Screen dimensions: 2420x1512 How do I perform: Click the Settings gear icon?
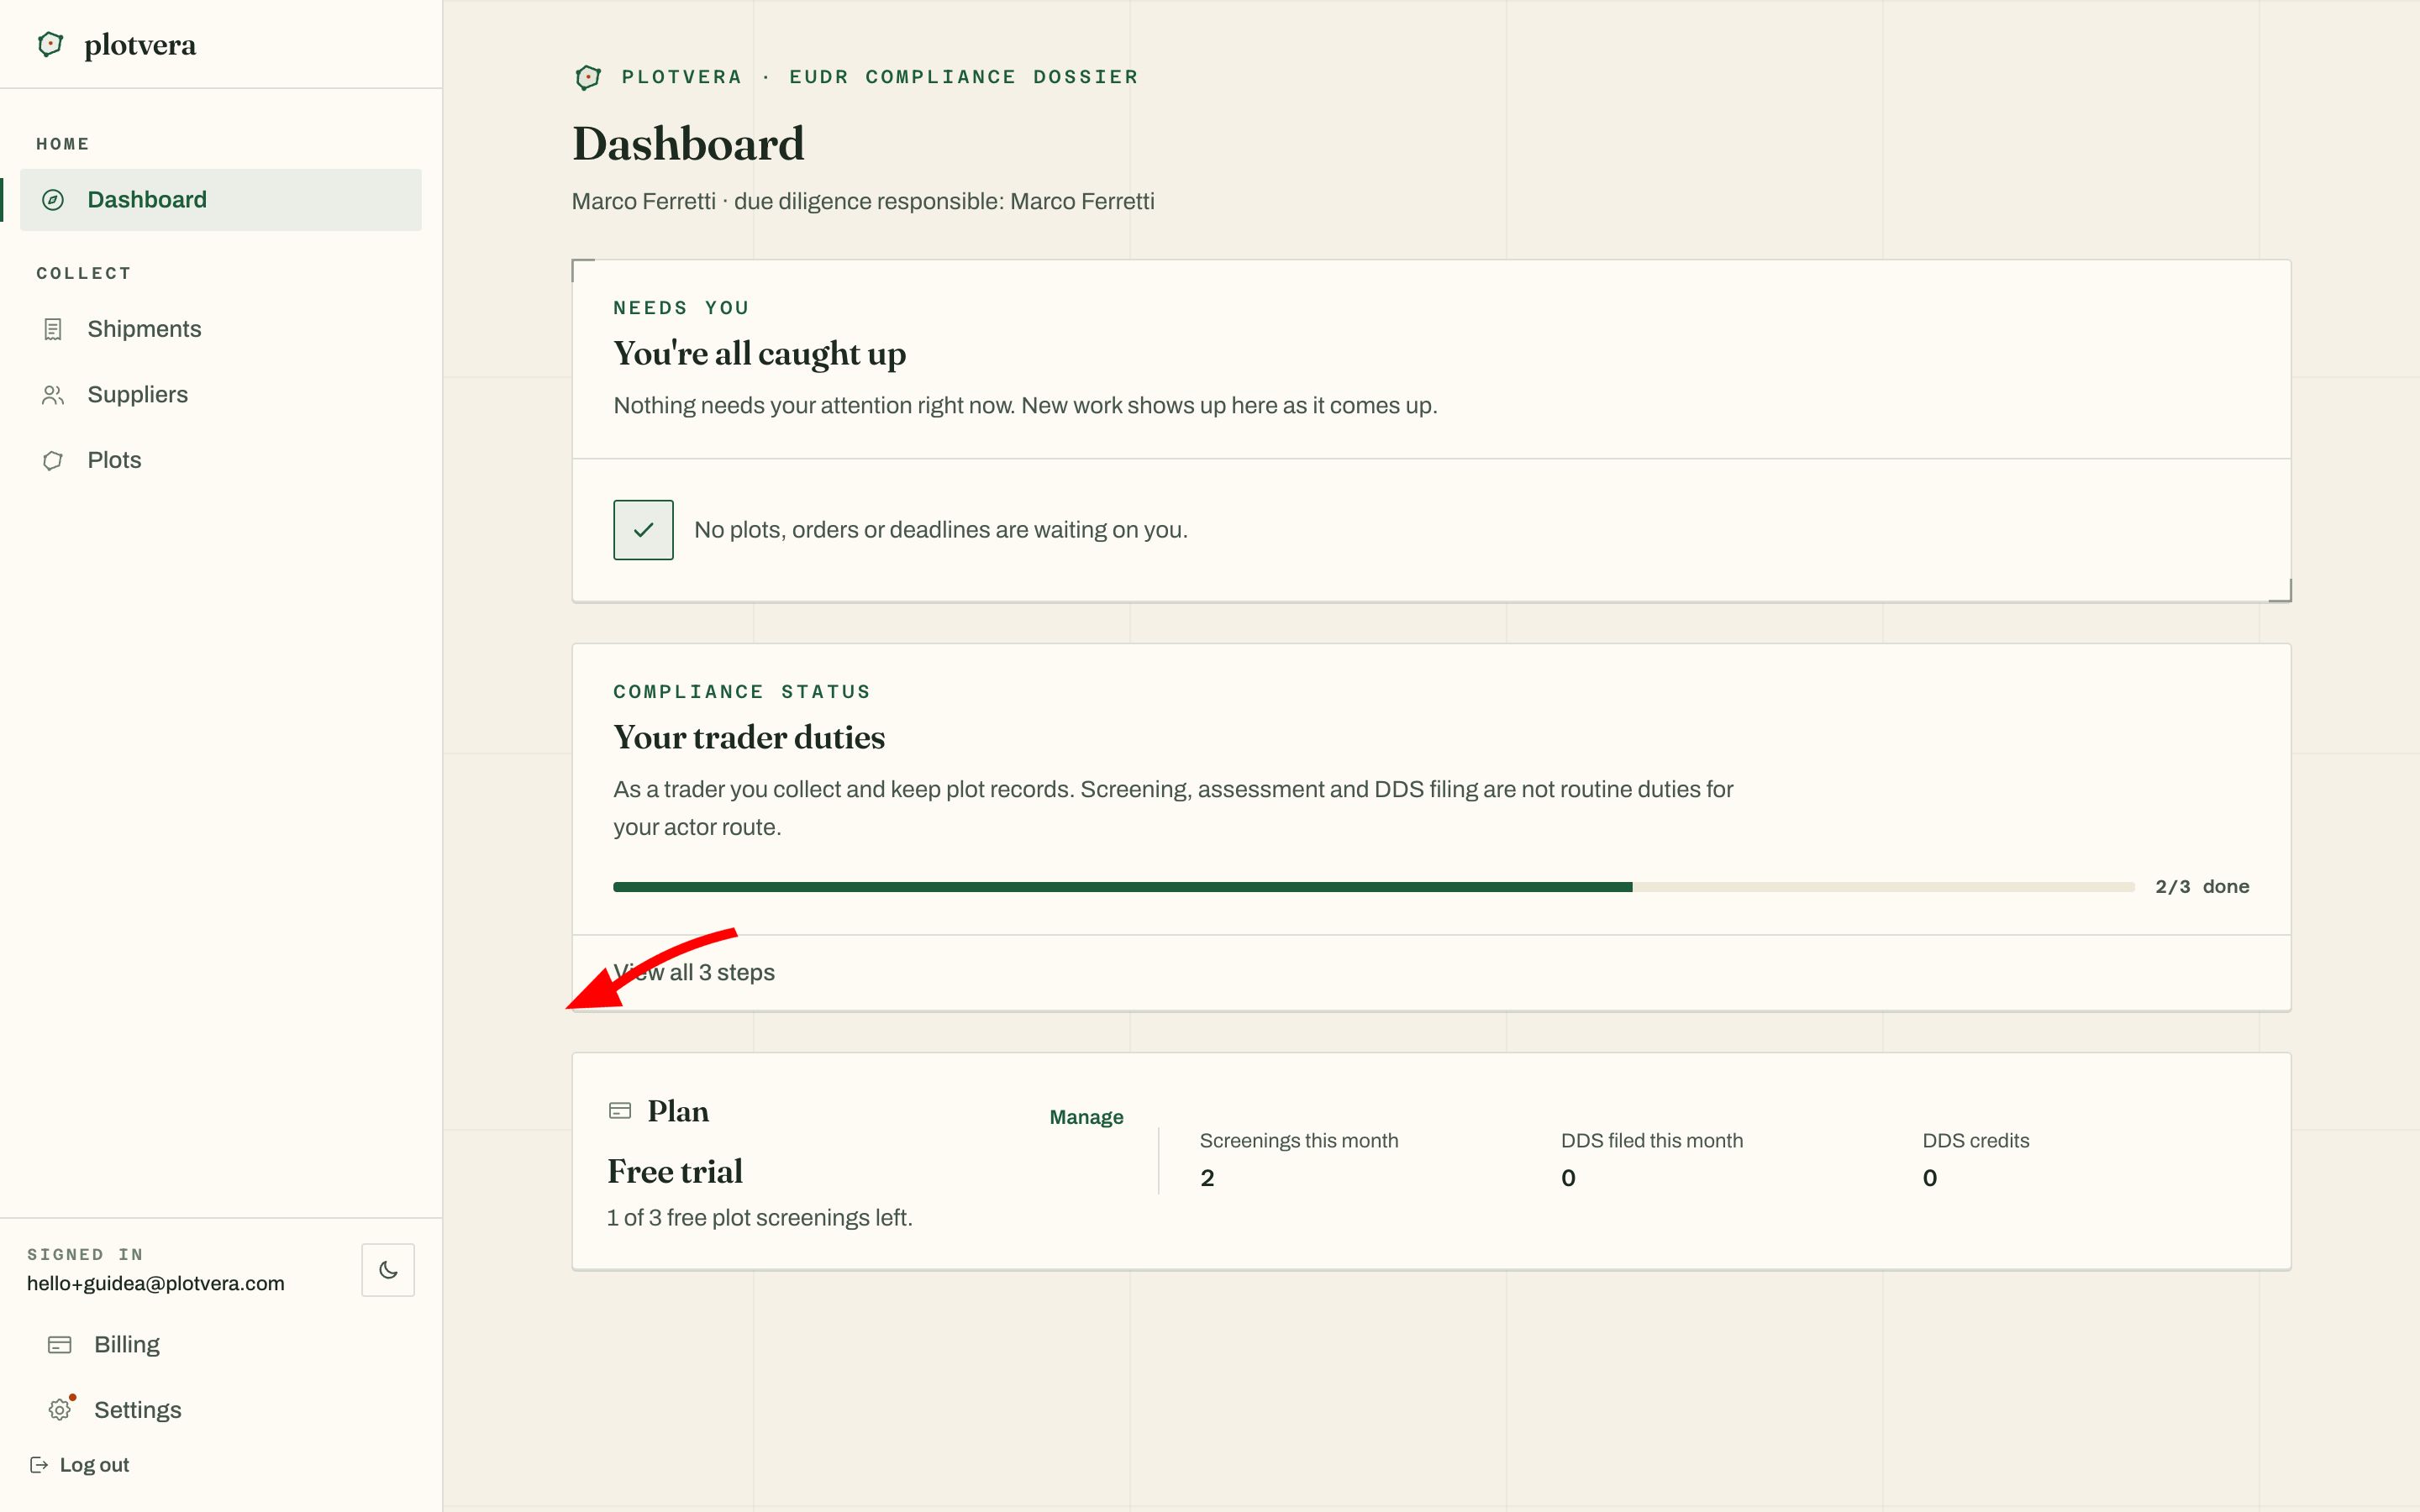[x=60, y=1410]
